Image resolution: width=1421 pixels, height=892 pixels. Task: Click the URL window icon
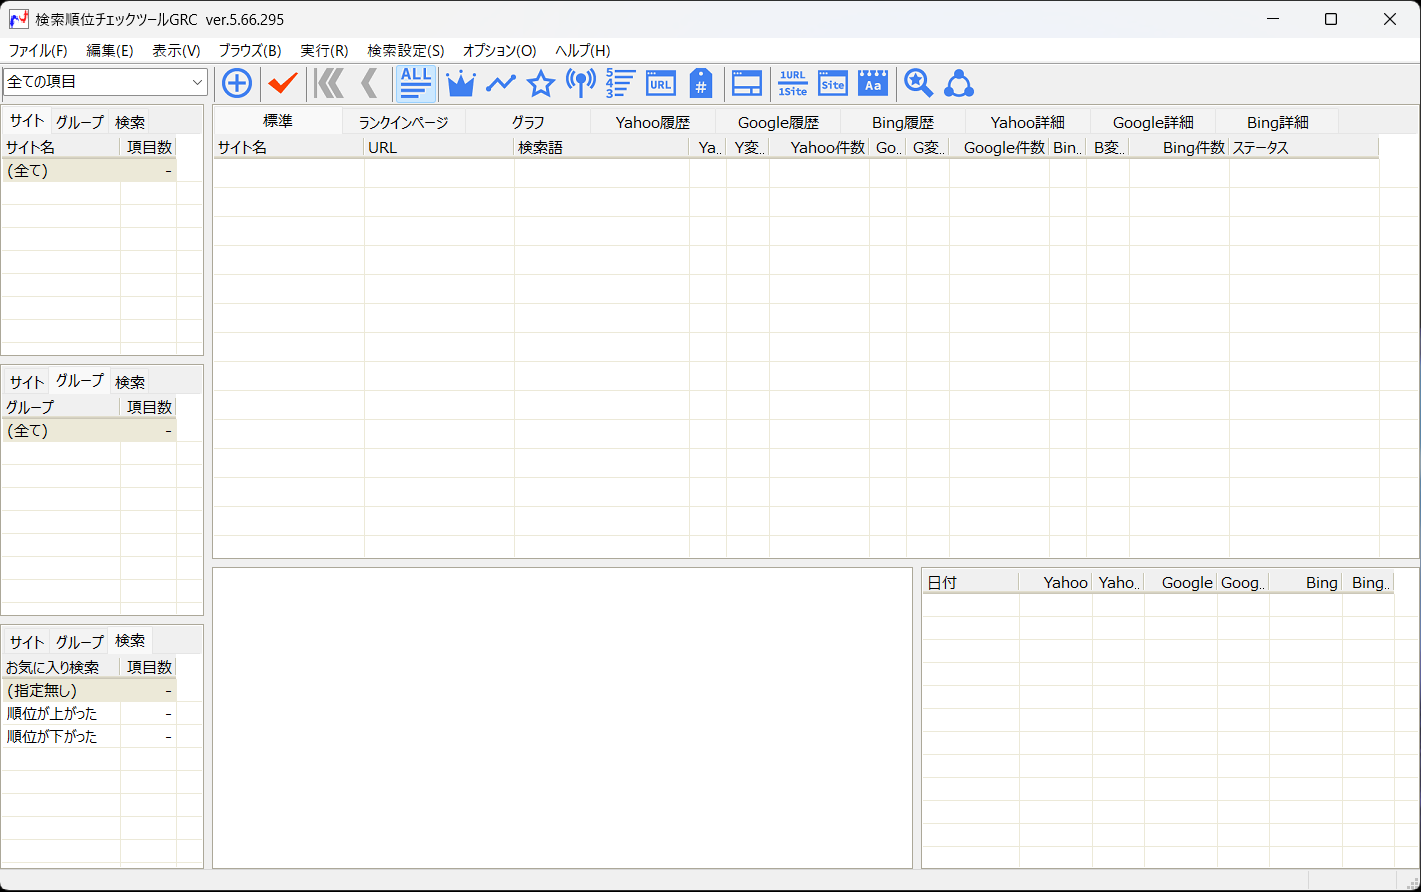coord(661,83)
